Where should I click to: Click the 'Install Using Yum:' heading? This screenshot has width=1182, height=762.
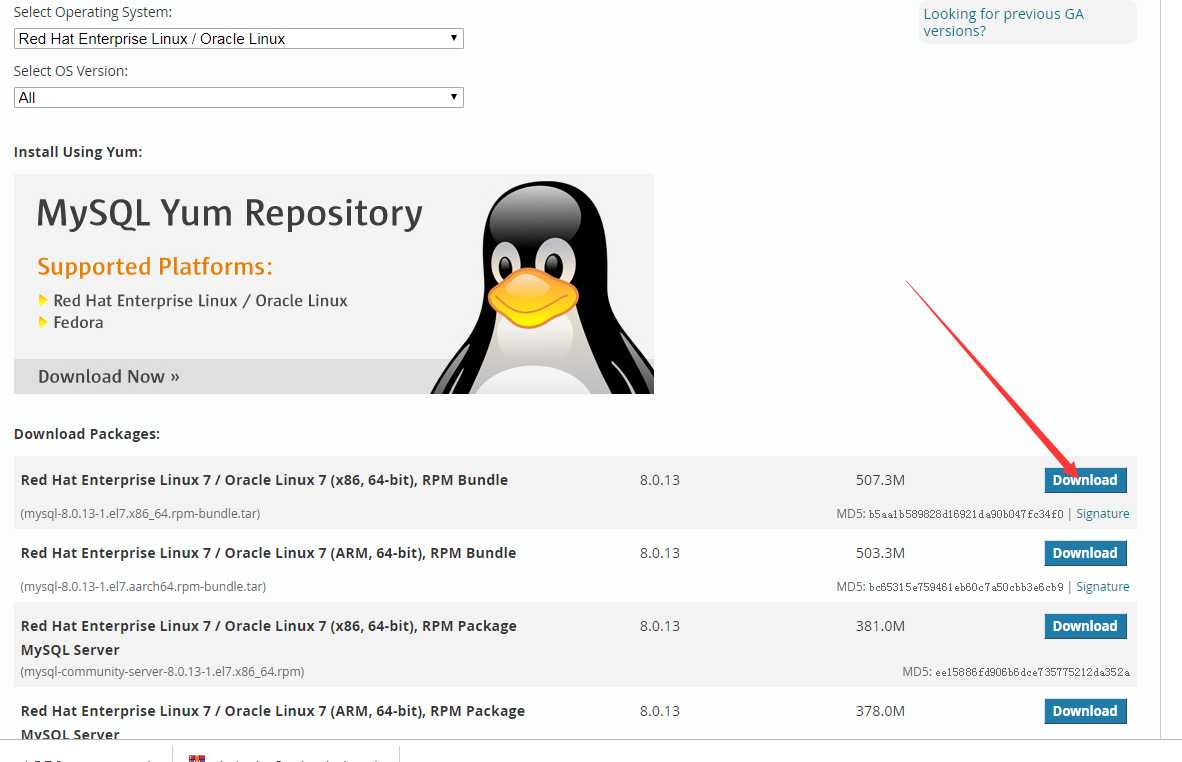pos(78,152)
